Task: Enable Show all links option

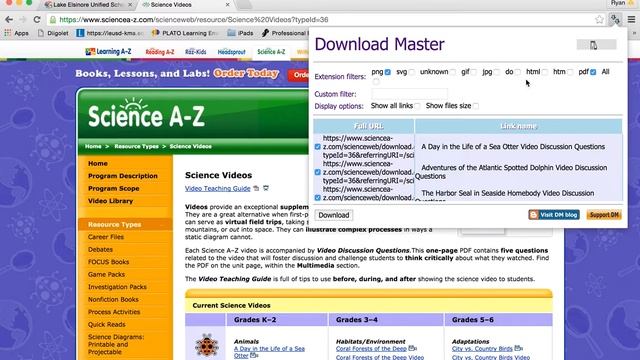Action: click(x=417, y=106)
